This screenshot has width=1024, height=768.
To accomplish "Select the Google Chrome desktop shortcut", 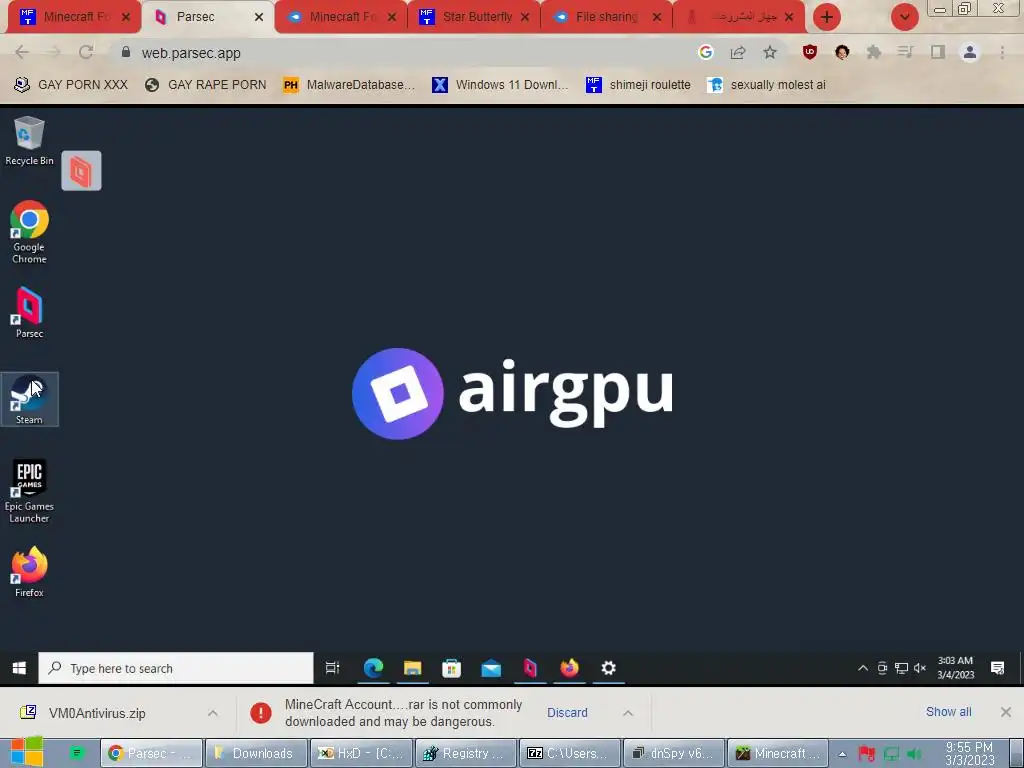I will point(29,232).
